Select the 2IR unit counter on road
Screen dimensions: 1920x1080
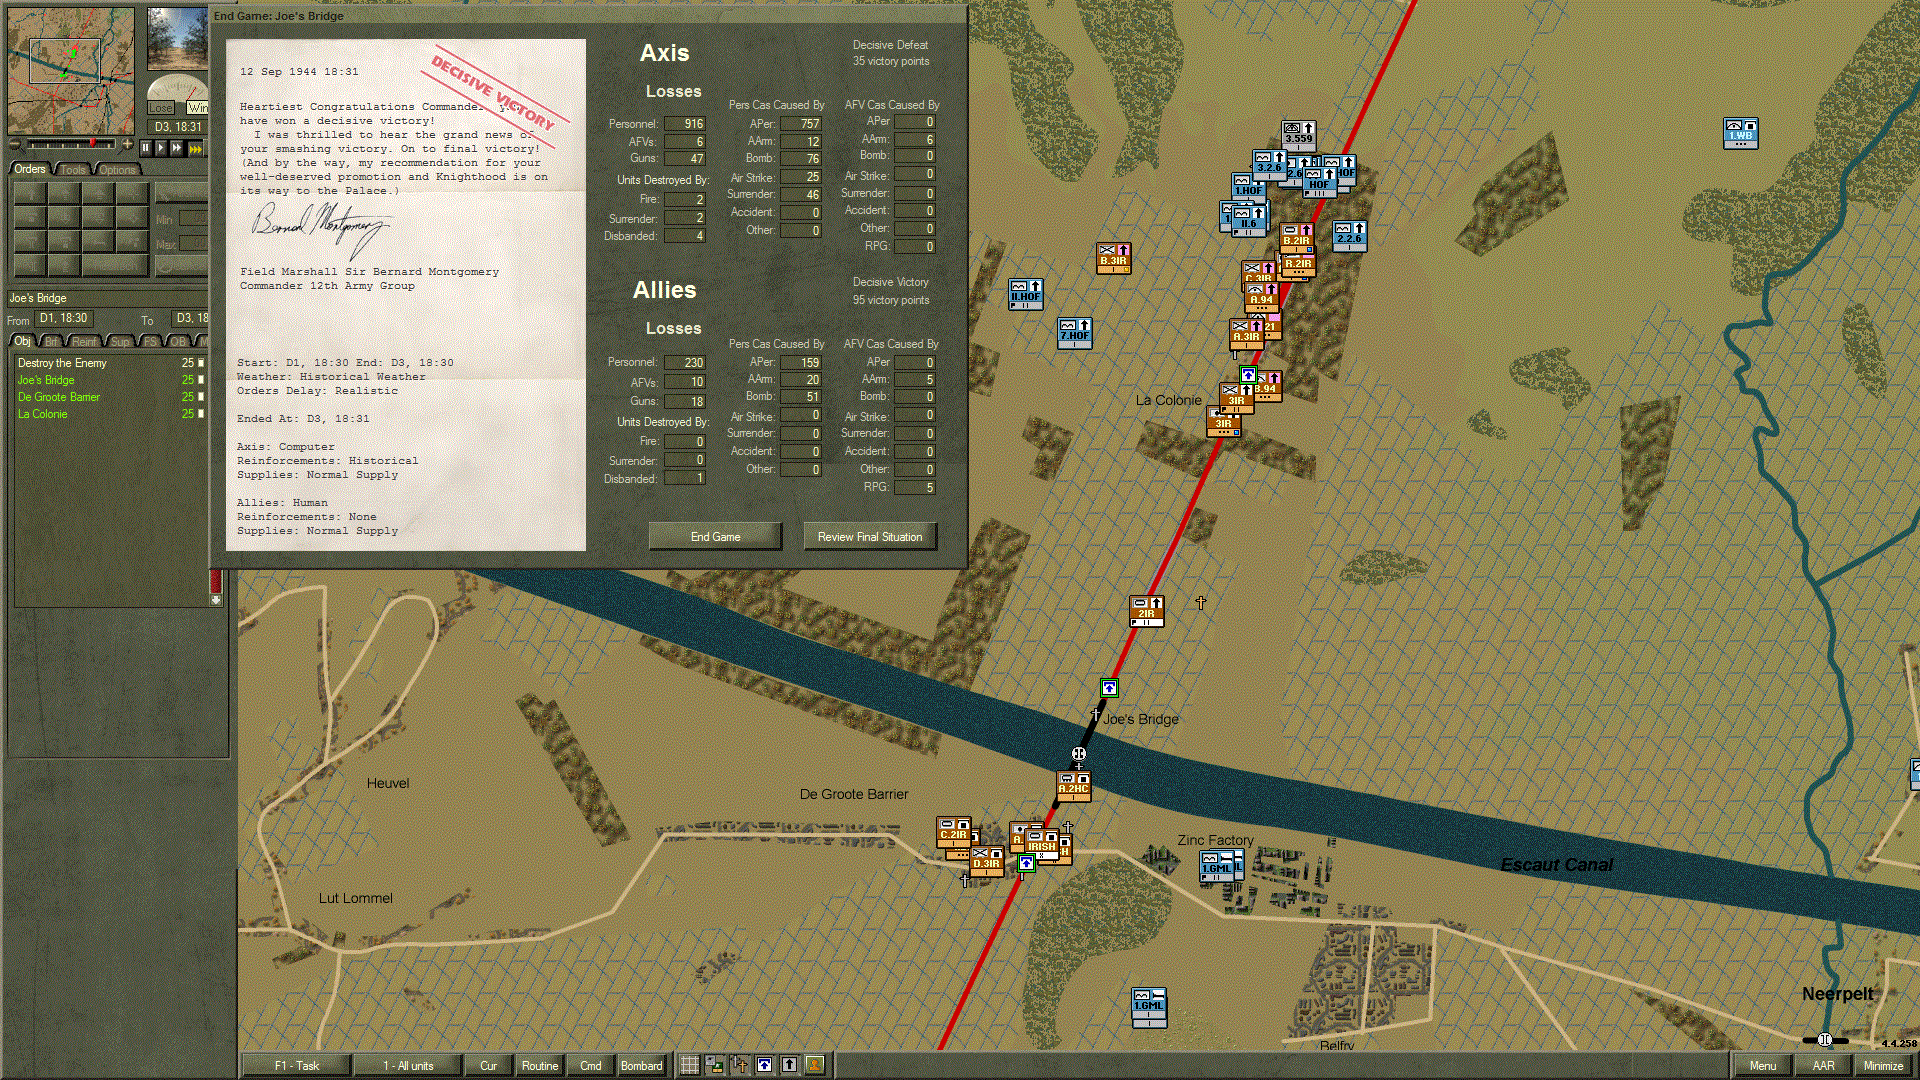(x=1146, y=611)
